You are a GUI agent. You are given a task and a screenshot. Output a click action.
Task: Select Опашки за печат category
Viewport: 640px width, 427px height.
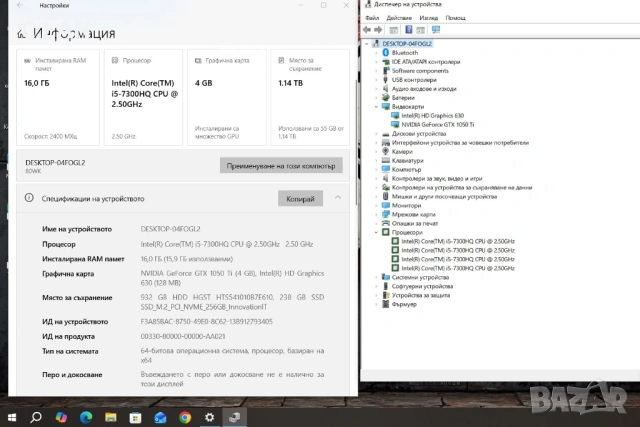[415, 223]
